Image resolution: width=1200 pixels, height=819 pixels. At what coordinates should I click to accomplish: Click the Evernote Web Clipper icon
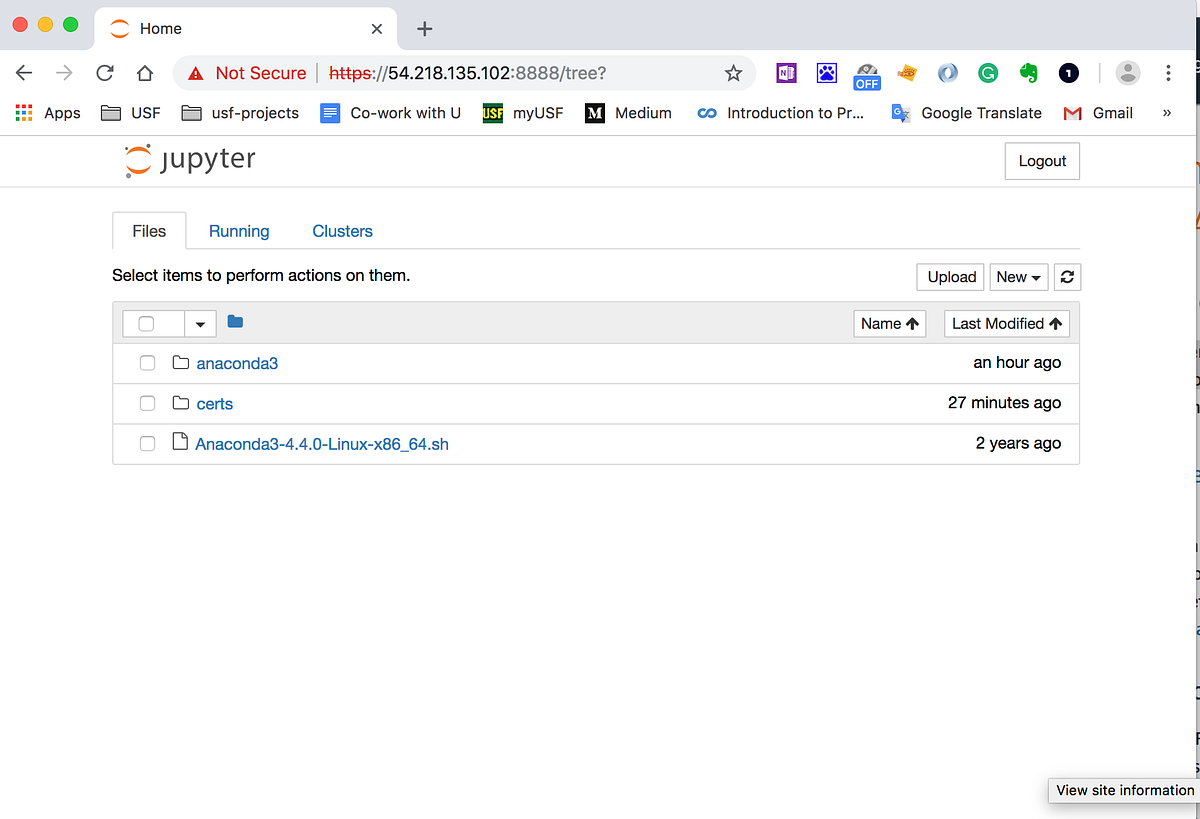coord(1028,73)
